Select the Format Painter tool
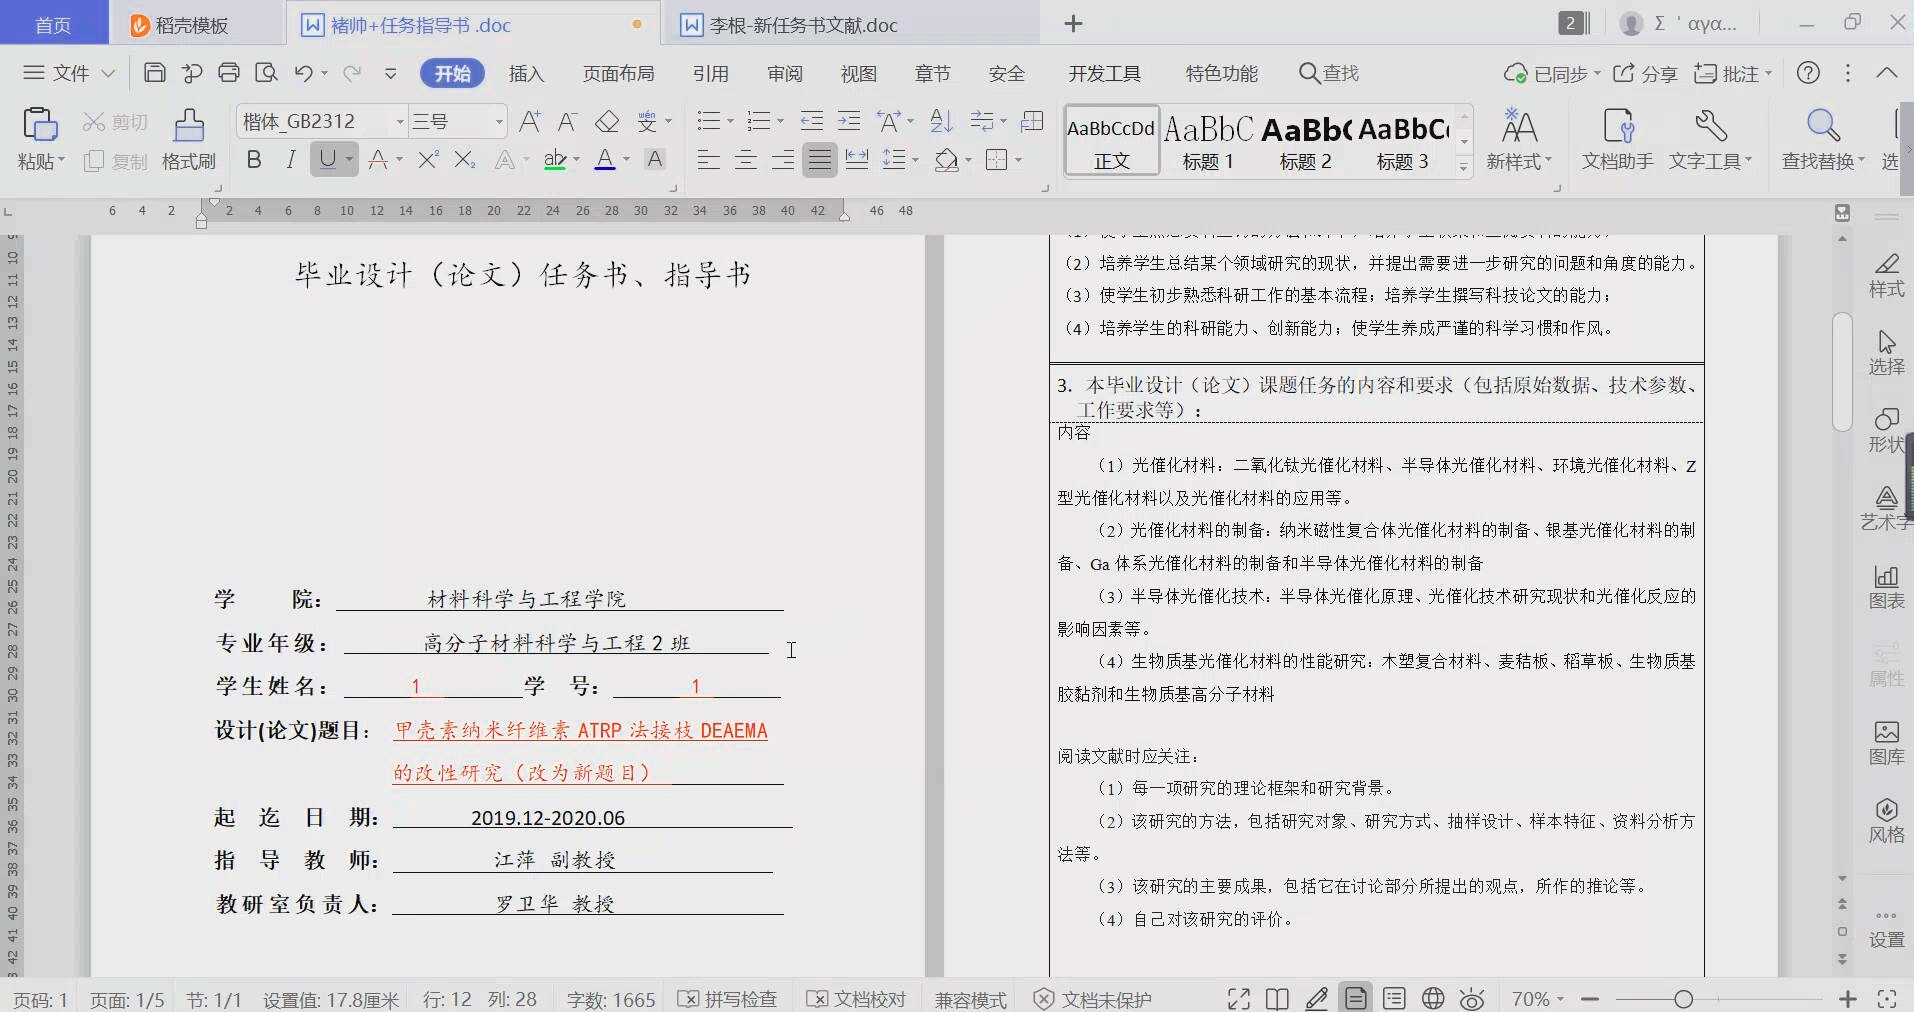This screenshot has width=1914, height=1012. coord(188,139)
